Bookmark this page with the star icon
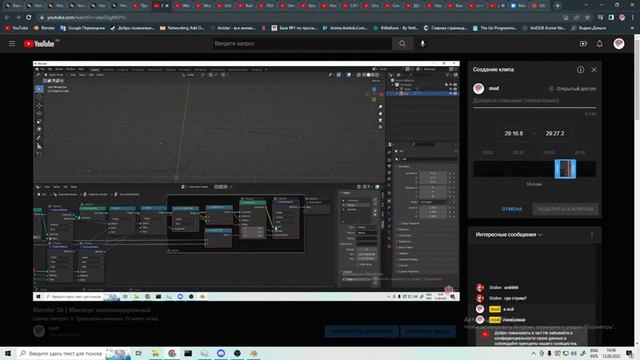The image size is (640, 360). pyautogui.click(x=587, y=18)
